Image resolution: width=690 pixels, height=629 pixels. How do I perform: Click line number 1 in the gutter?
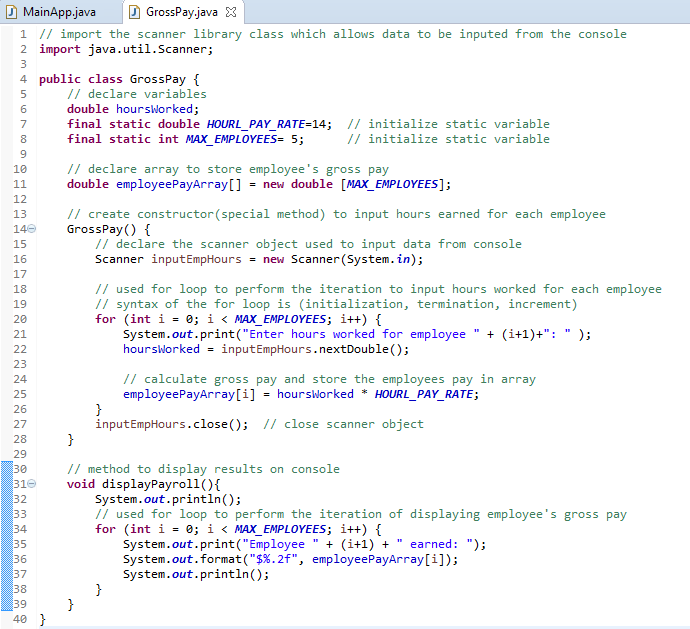pyautogui.click(x=23, y=34)
